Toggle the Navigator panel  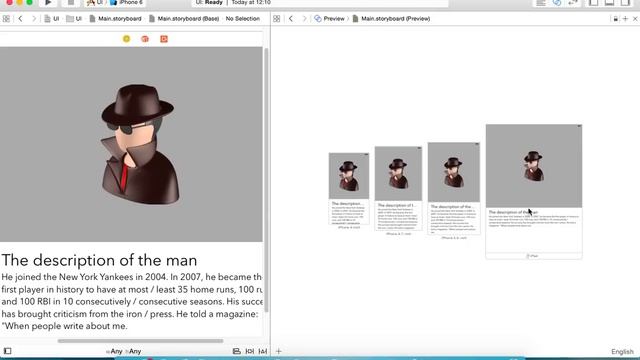593,2
